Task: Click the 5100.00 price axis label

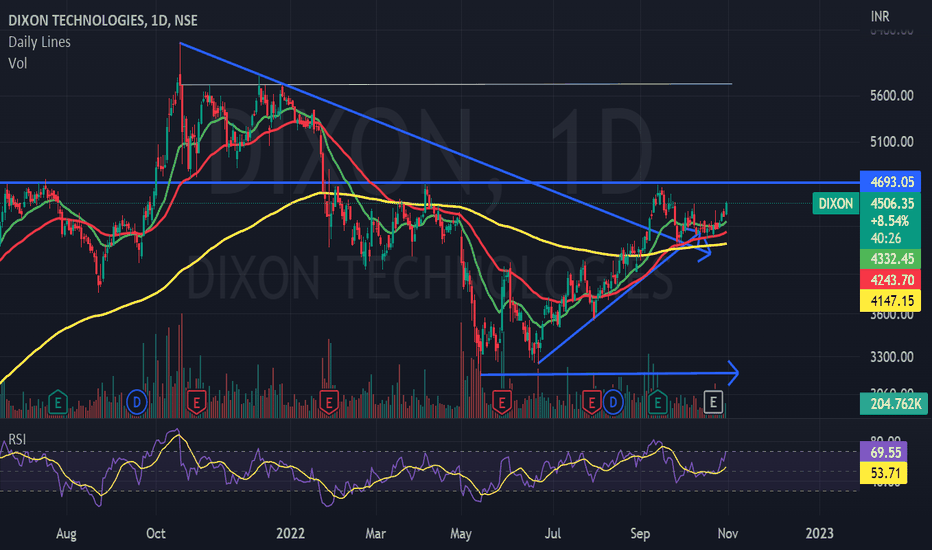Action: click(x=892, y=142)
